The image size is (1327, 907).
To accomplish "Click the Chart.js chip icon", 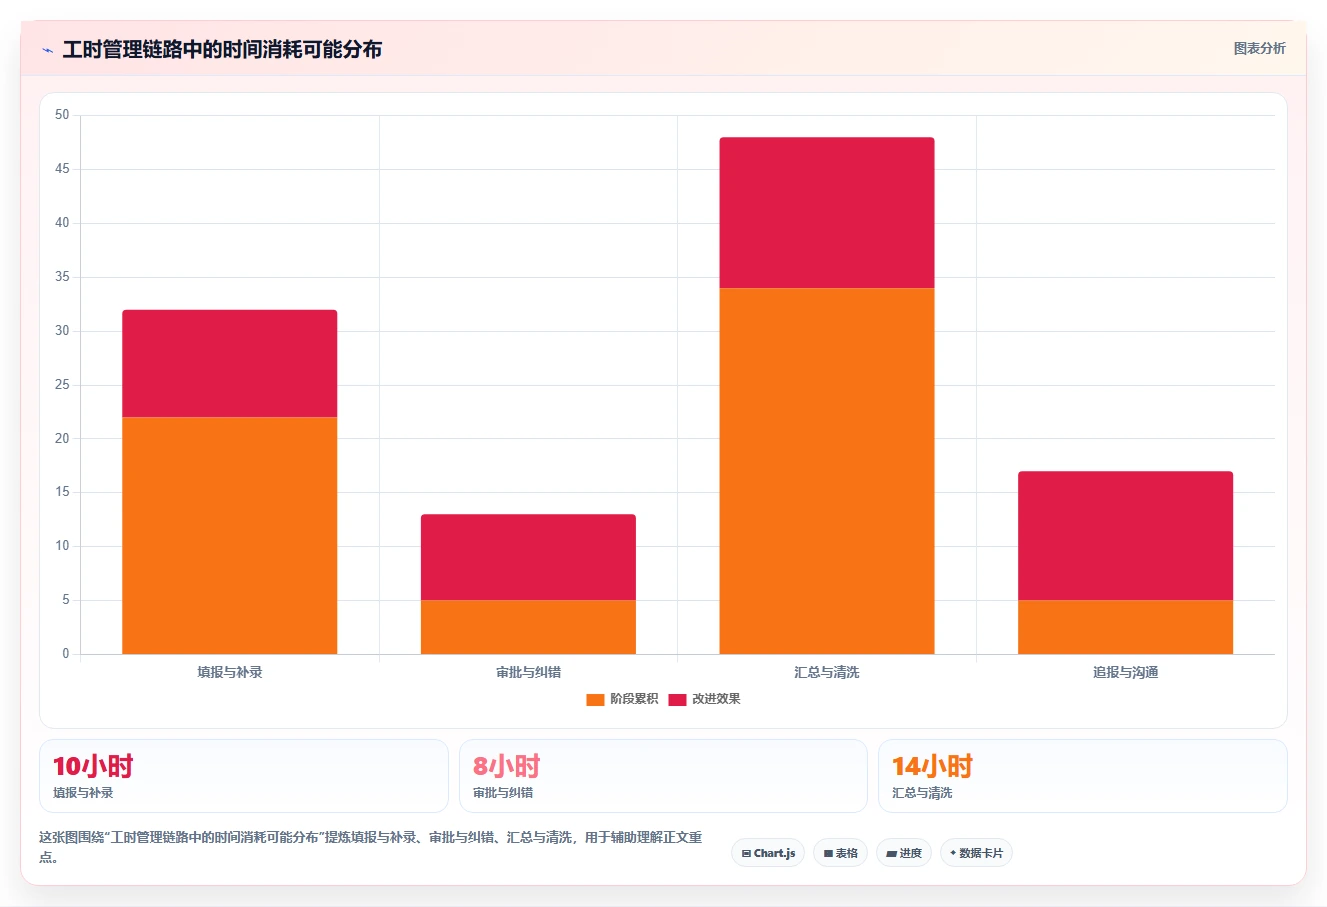I will 746,853.
